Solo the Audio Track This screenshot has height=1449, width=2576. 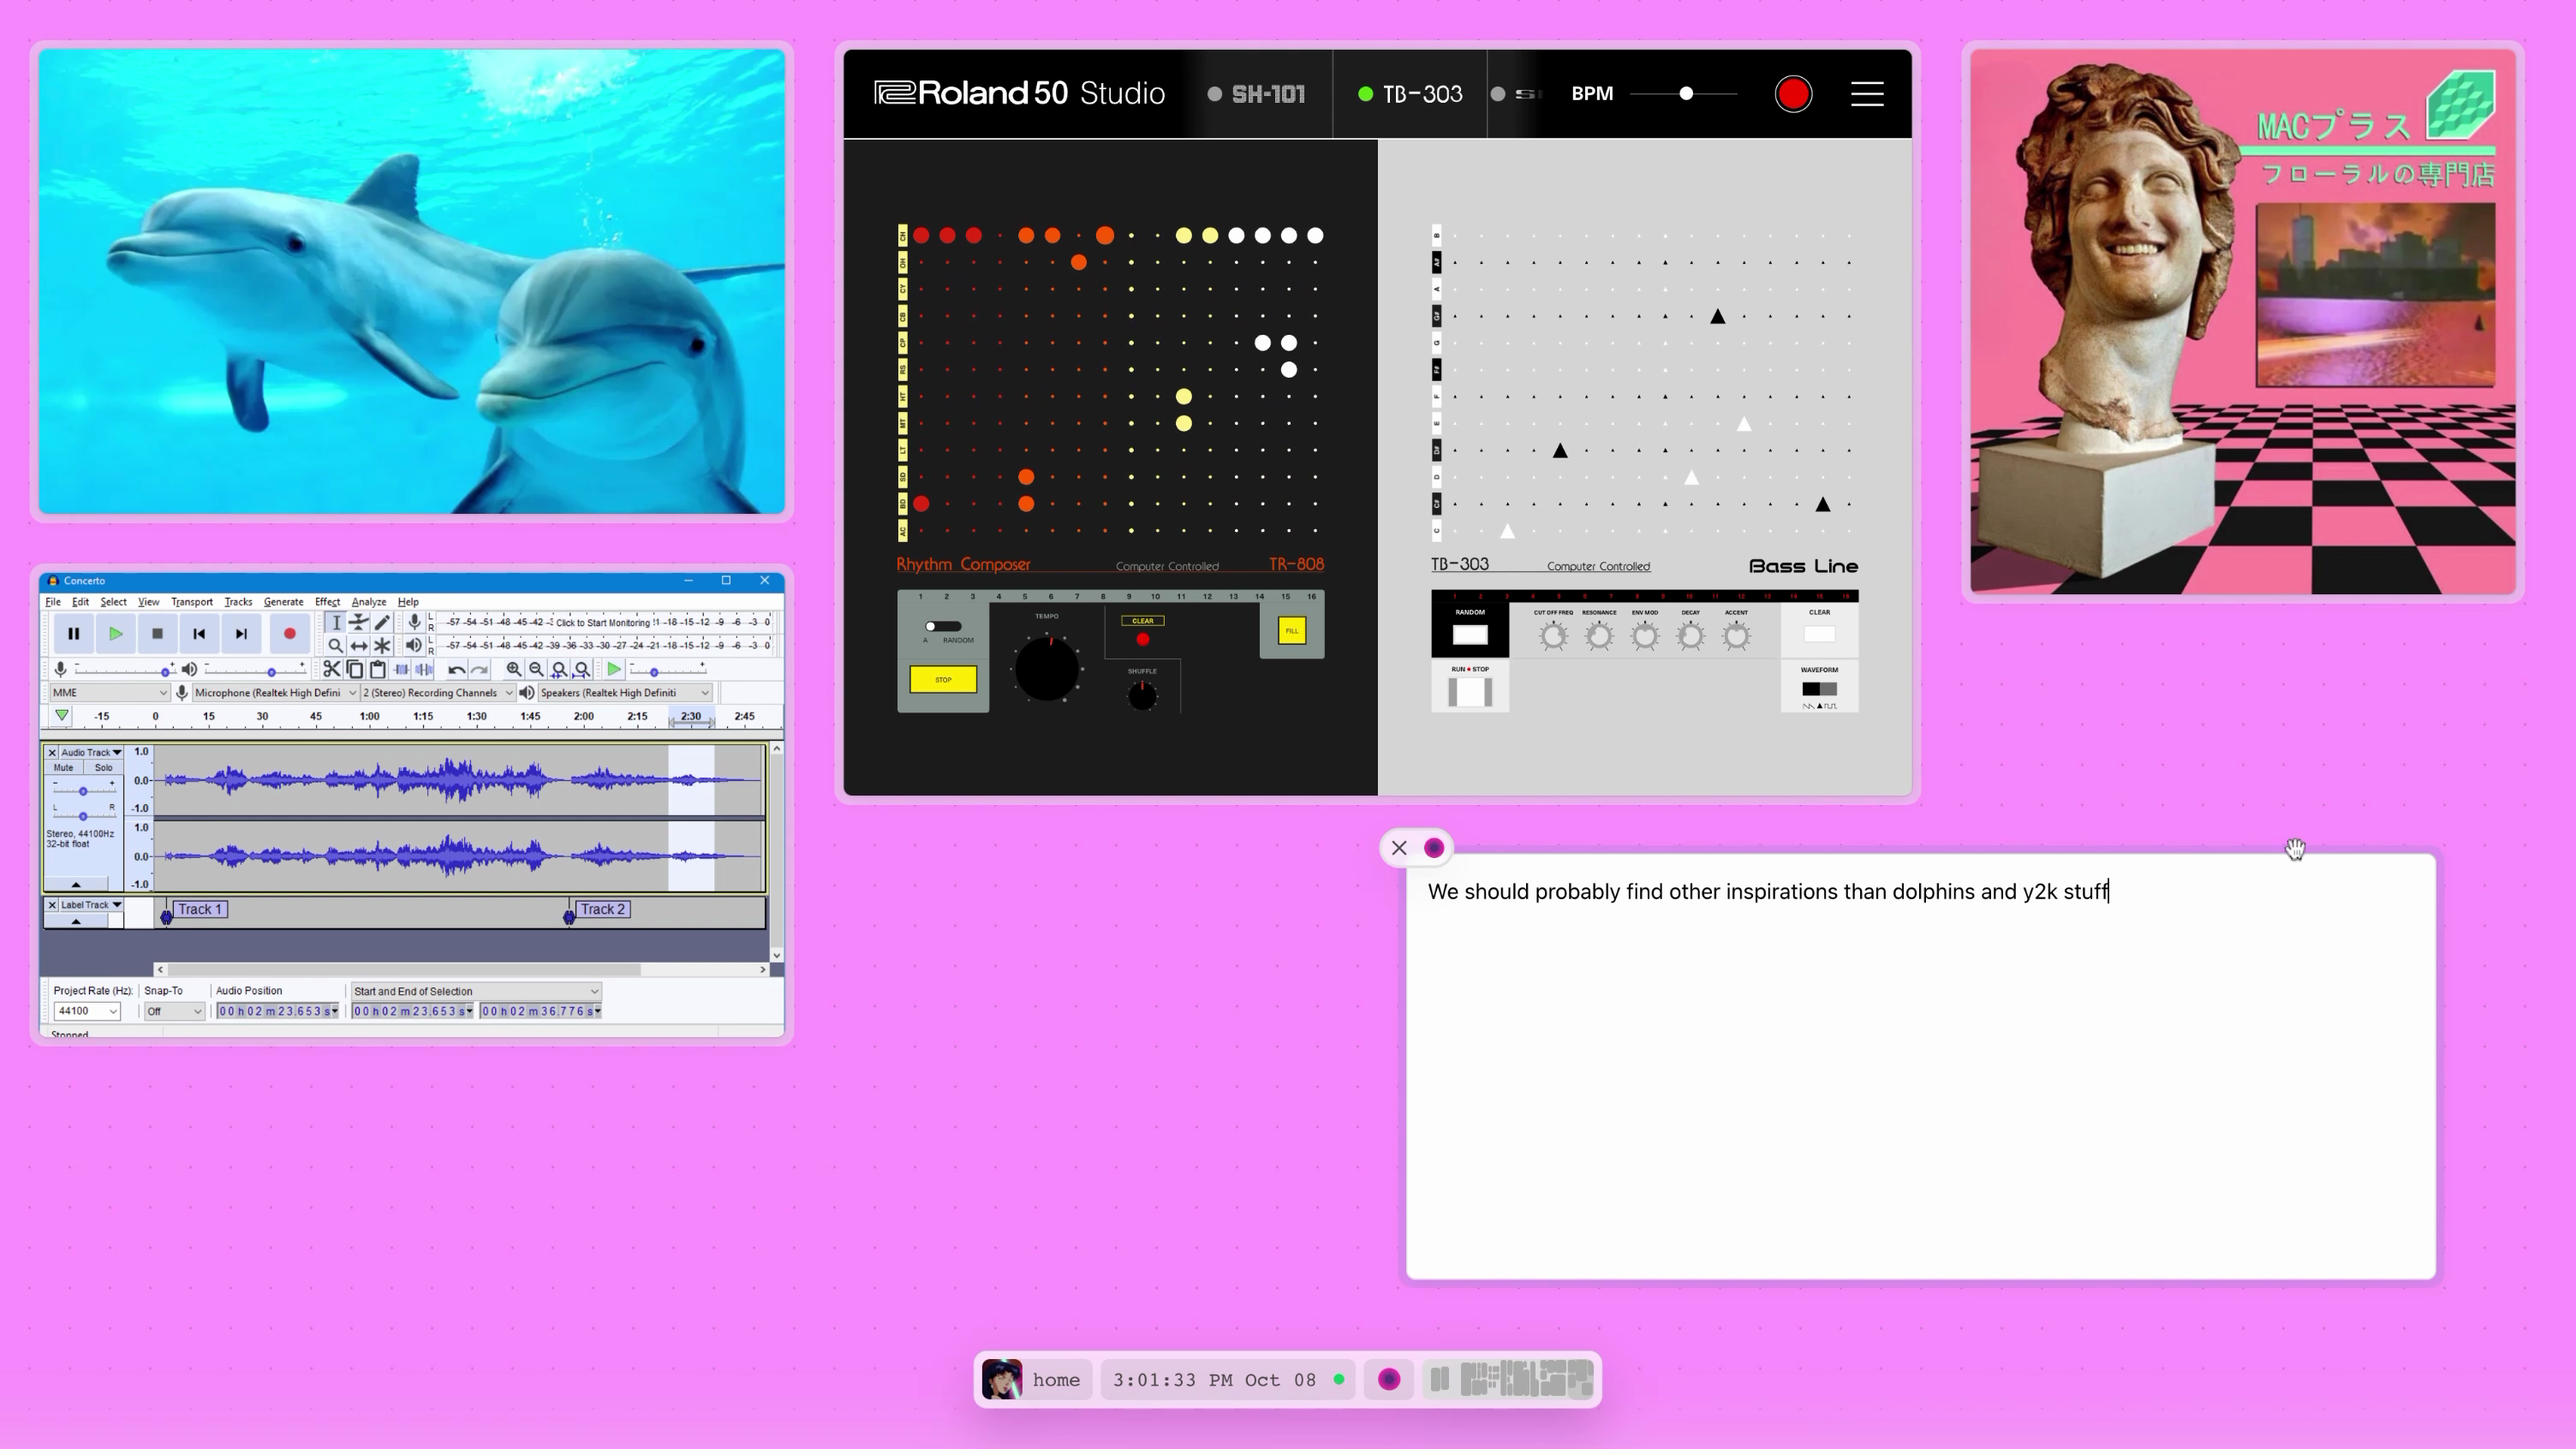(x=103, y=768)
